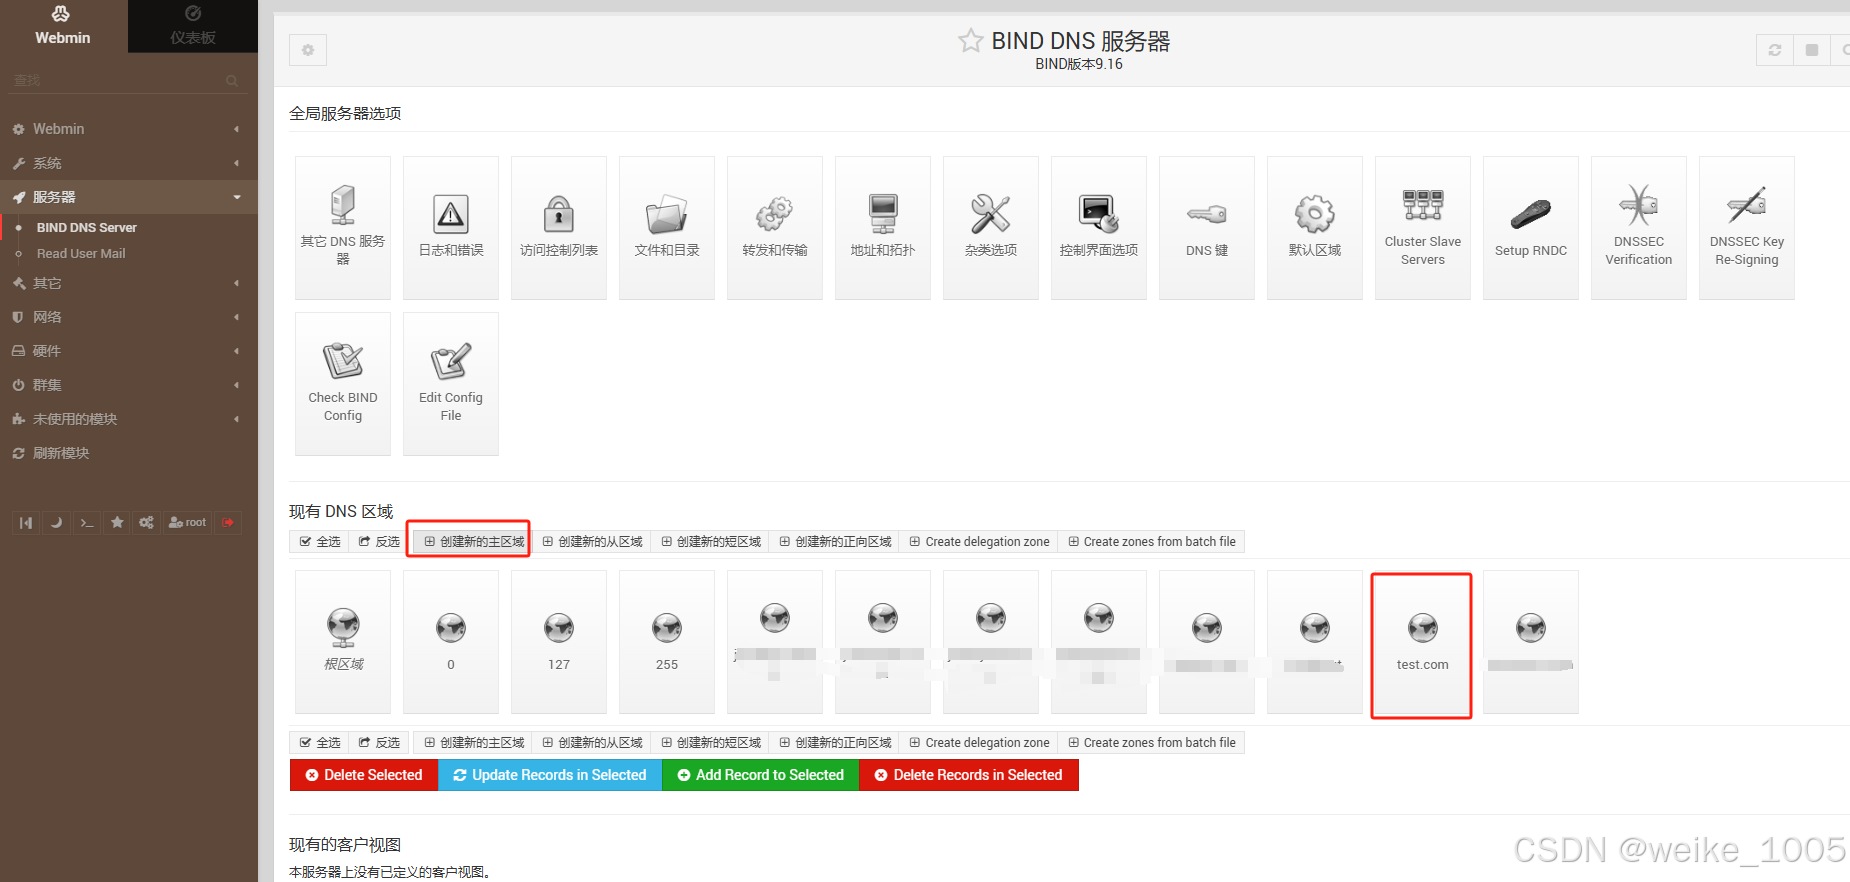Screen dimensions: 1850x882
Task: Expand the 硬件 sidebar category
Action: coord(129,351)
